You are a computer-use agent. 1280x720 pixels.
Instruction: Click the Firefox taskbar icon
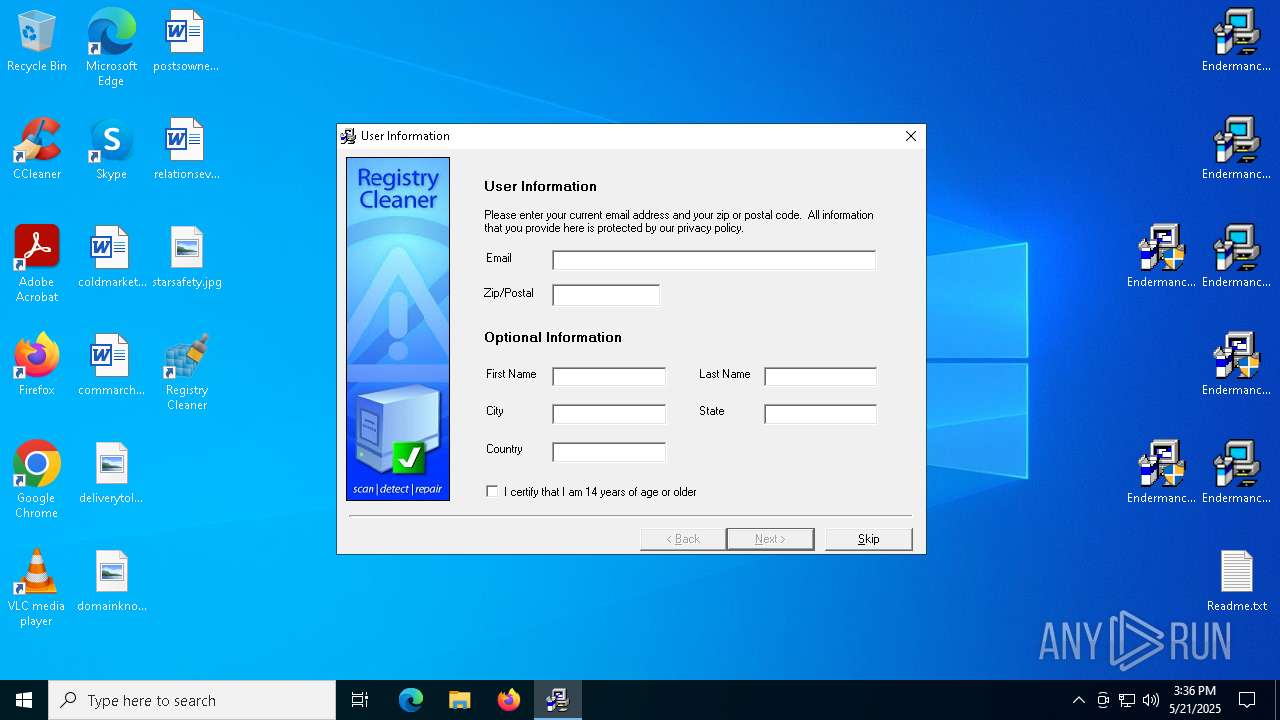pyautogui.click(x=509, y=700)
